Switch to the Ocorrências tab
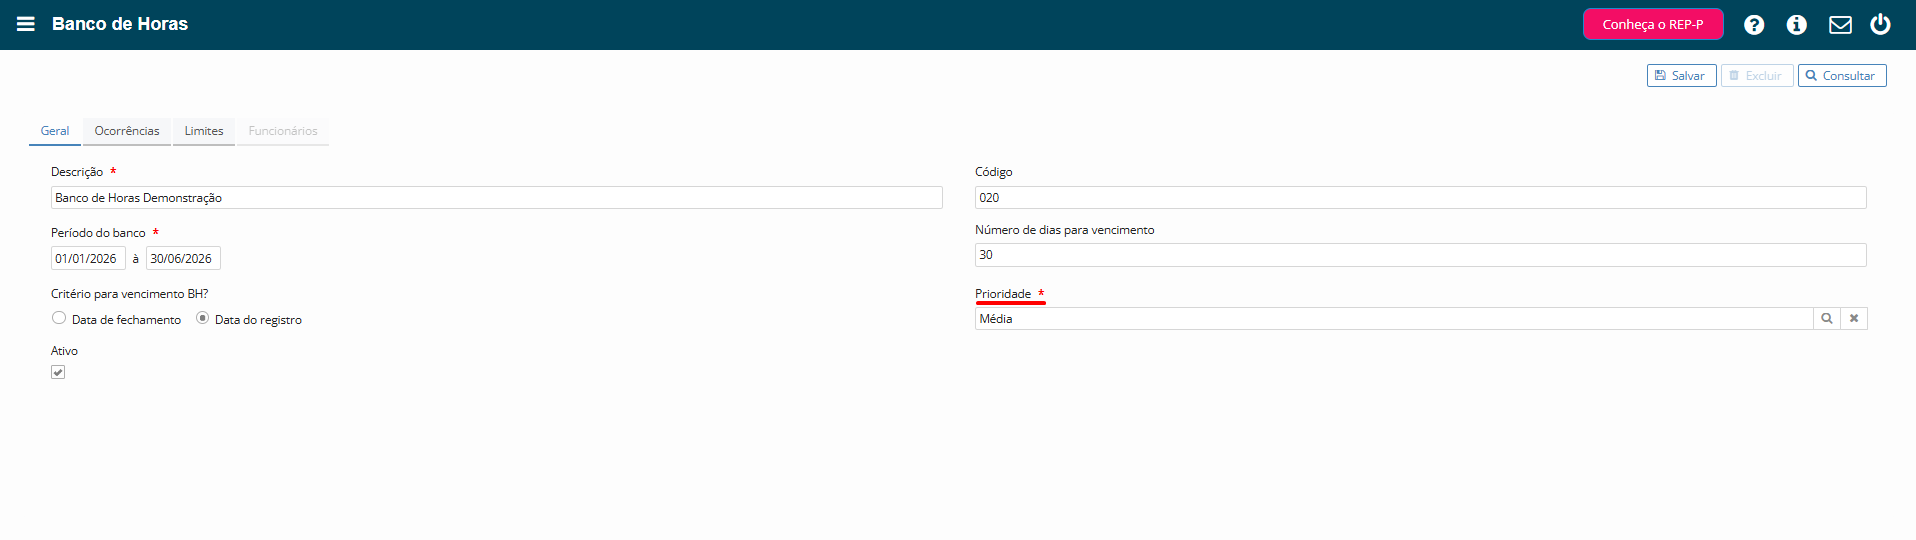This screenshot has height=540, width=1916. (127, 131)
